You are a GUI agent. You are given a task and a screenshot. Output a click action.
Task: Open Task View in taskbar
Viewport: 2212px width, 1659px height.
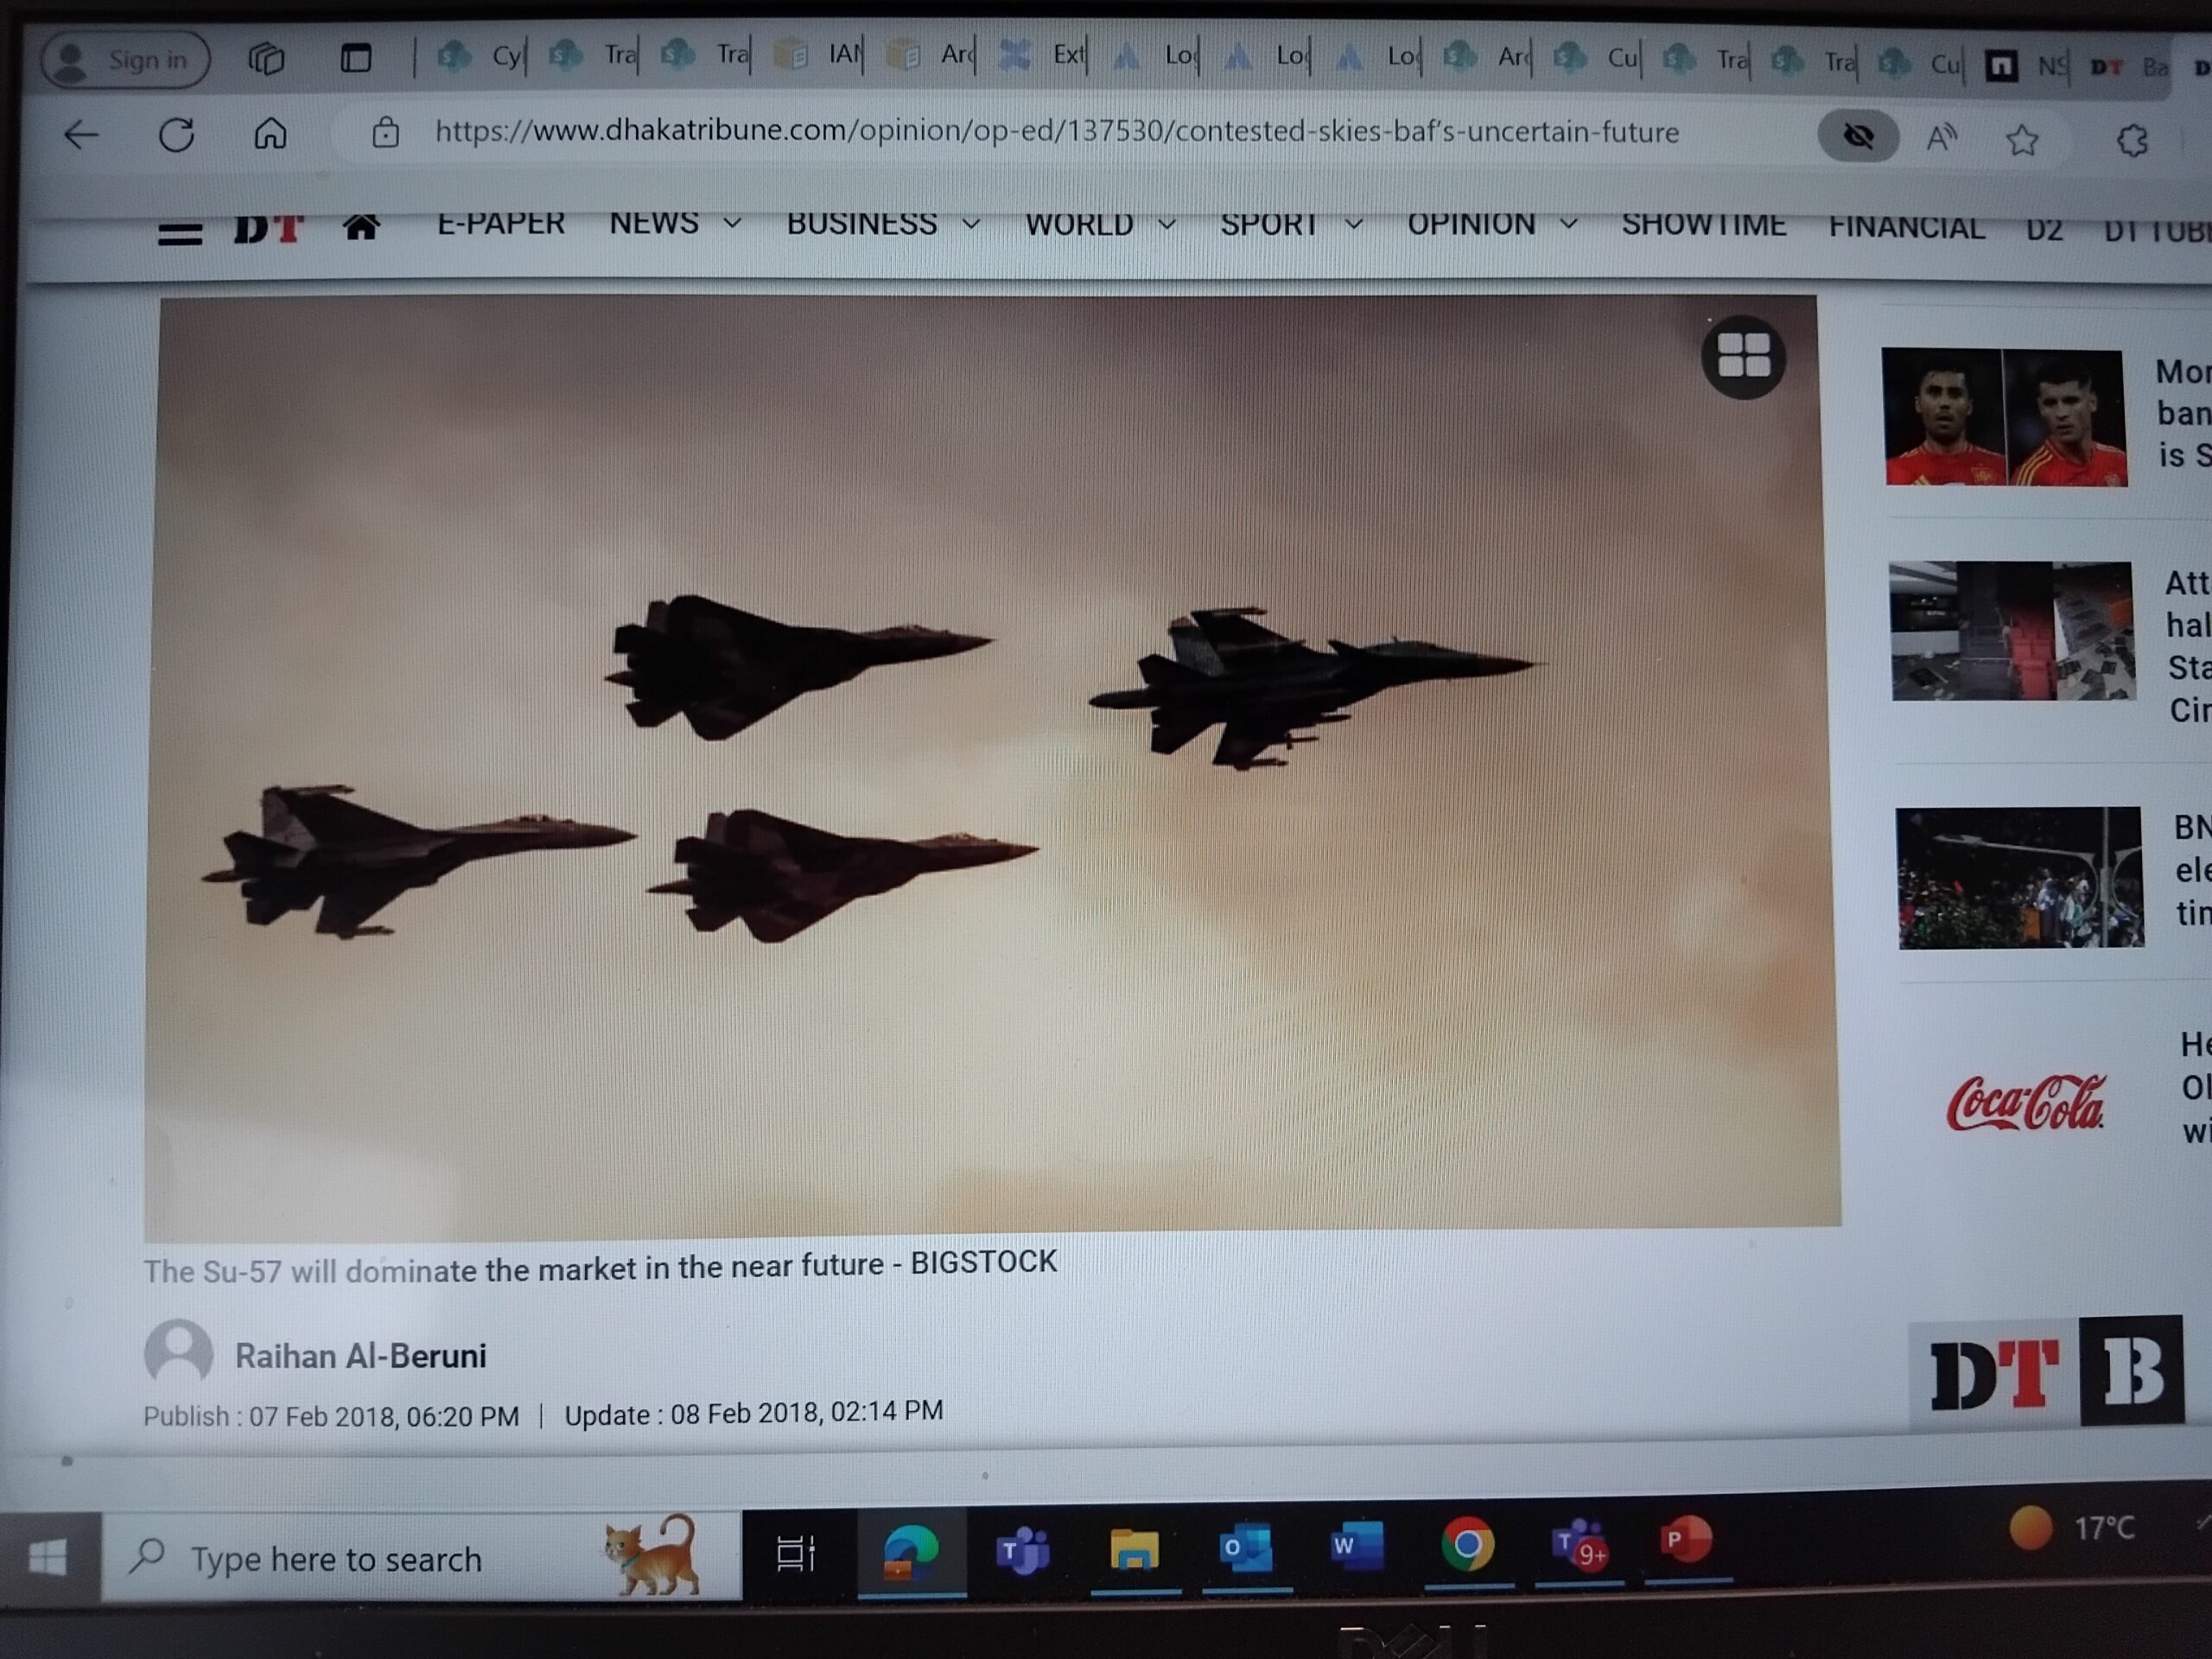pyautogui.click(x=797, y=1553)
